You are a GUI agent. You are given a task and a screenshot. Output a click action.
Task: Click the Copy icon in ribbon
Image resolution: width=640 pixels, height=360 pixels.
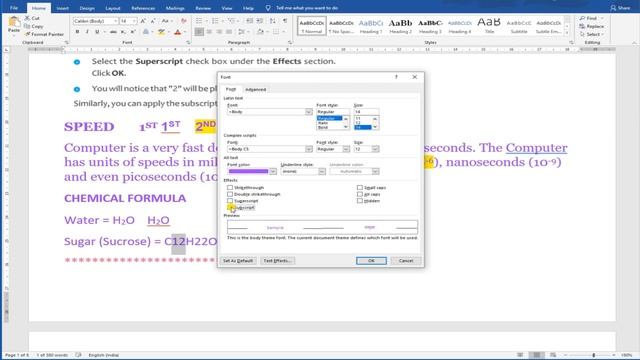(x=27, y=26)
